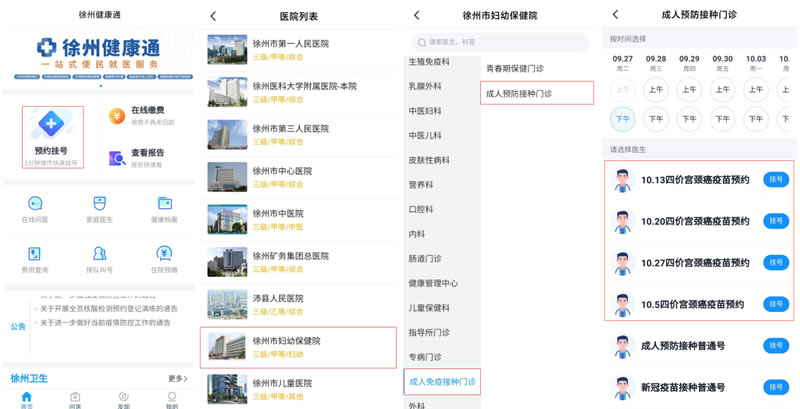The height and width of the screenshot is (409, 800).
Task: Open the 健康档案 health records icon
Action: 164,203
